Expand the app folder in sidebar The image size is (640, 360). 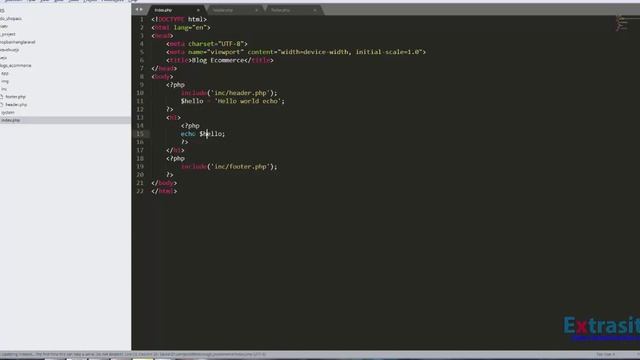4,73
